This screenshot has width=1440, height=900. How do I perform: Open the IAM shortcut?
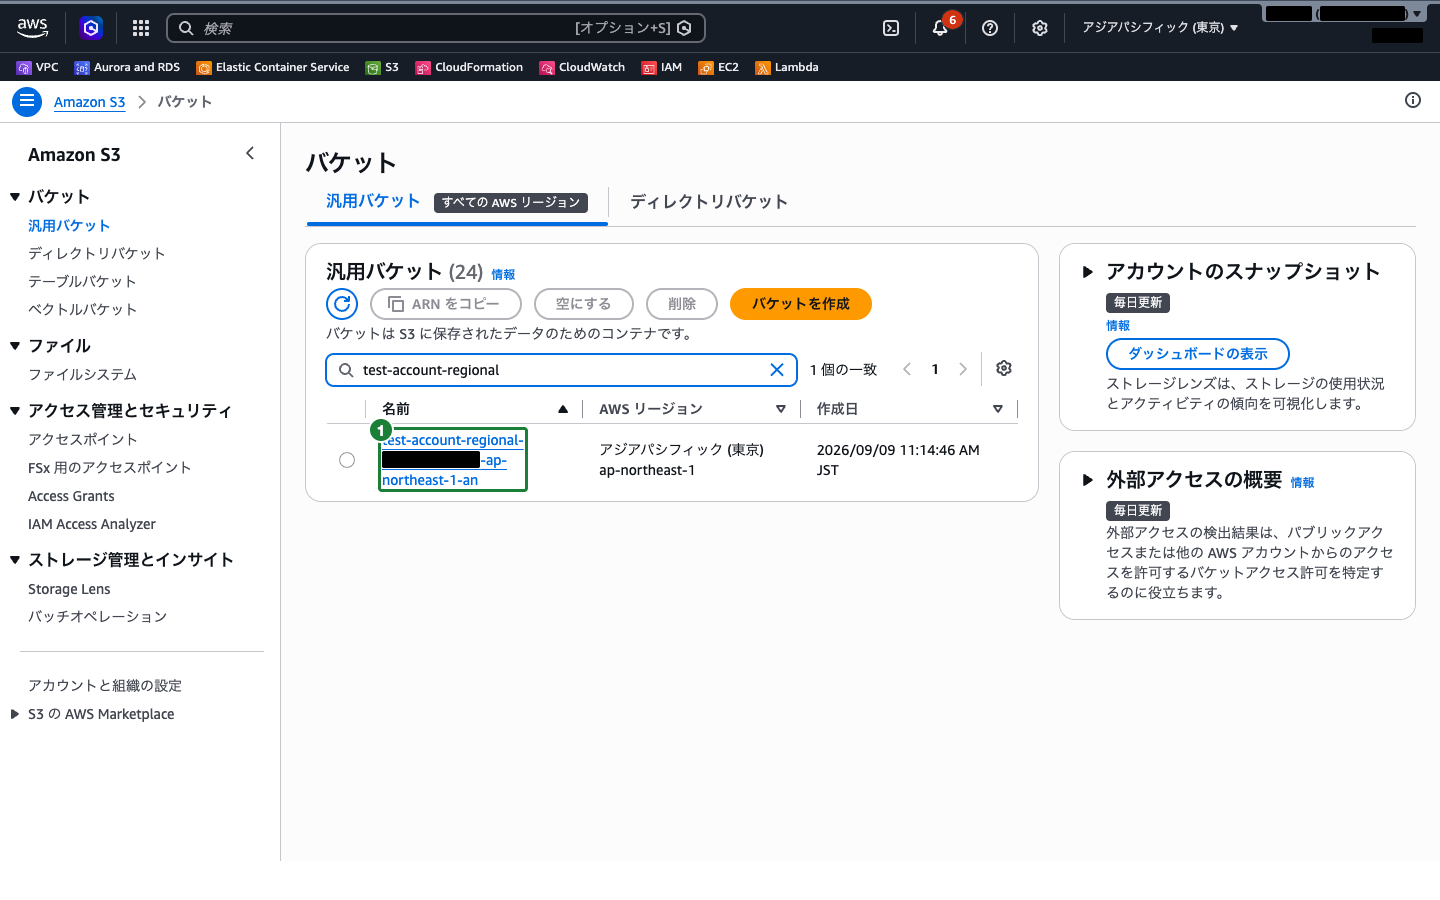point(661,67)
